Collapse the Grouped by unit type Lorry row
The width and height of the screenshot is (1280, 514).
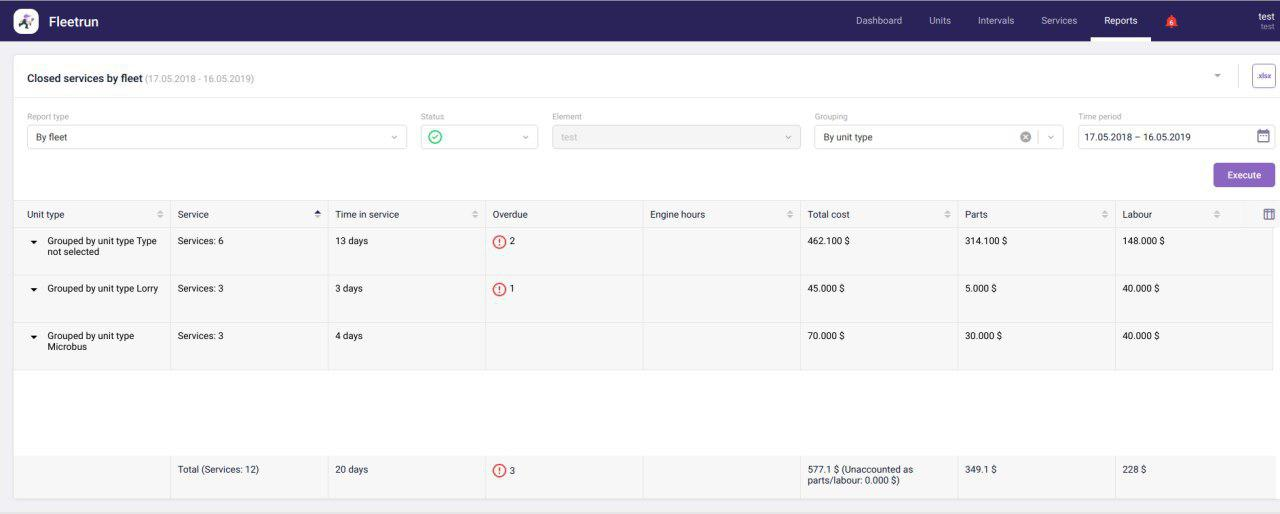pyautogui.click(x=34, y=289)
